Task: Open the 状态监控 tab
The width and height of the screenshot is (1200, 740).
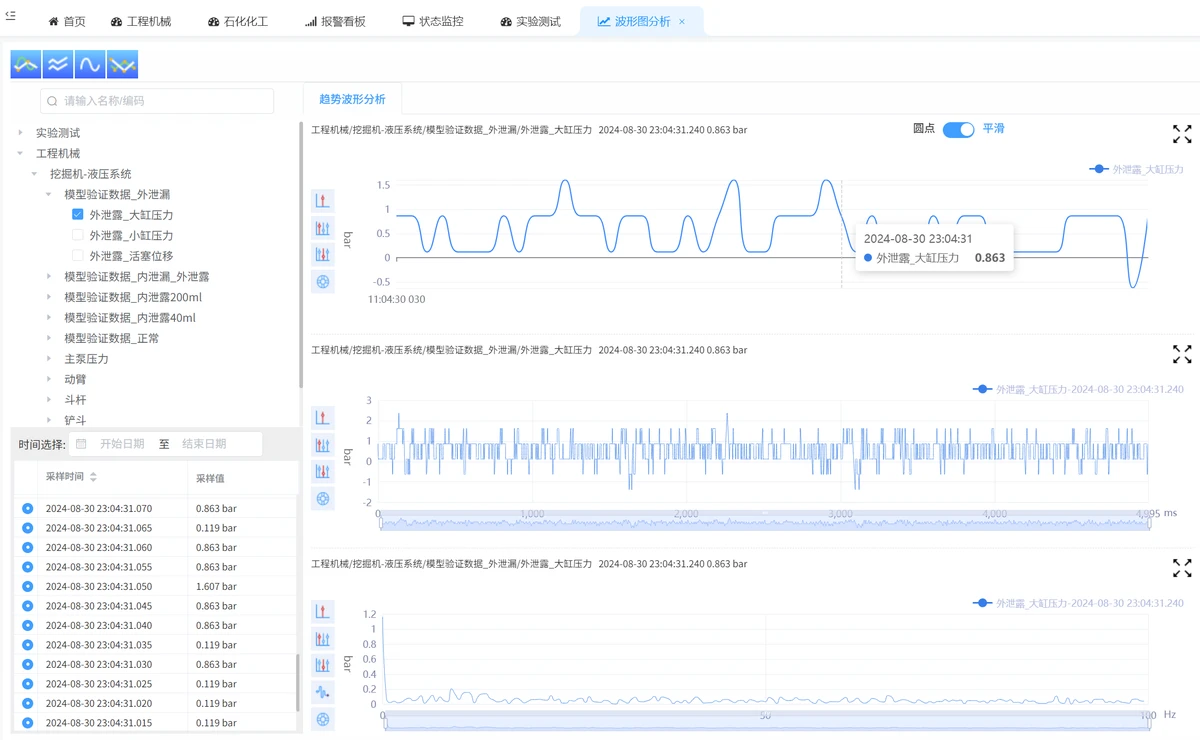Action: pos(433,22)
